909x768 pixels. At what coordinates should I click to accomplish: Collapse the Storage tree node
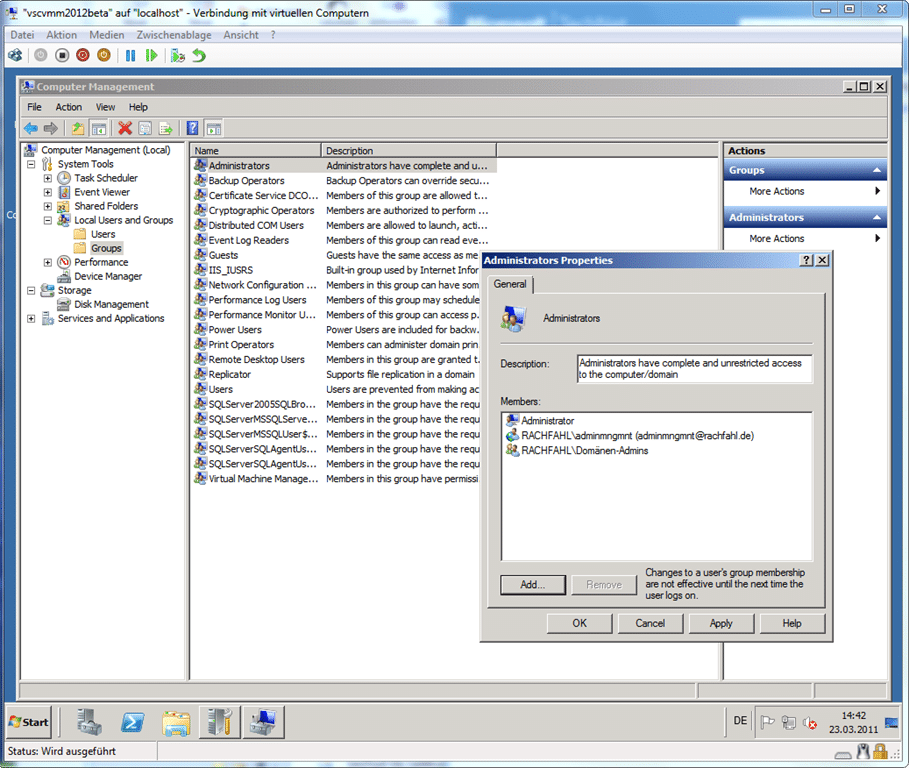tap(31, 290)
